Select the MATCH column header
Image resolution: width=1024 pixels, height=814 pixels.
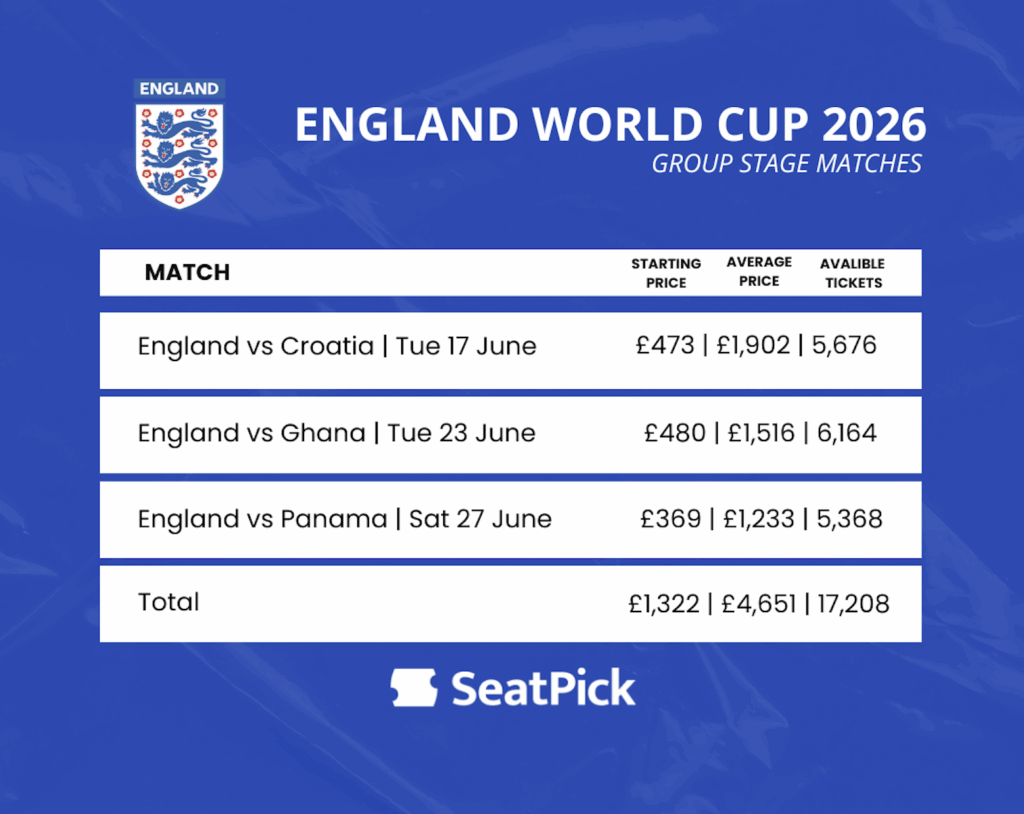pos(187,272)
